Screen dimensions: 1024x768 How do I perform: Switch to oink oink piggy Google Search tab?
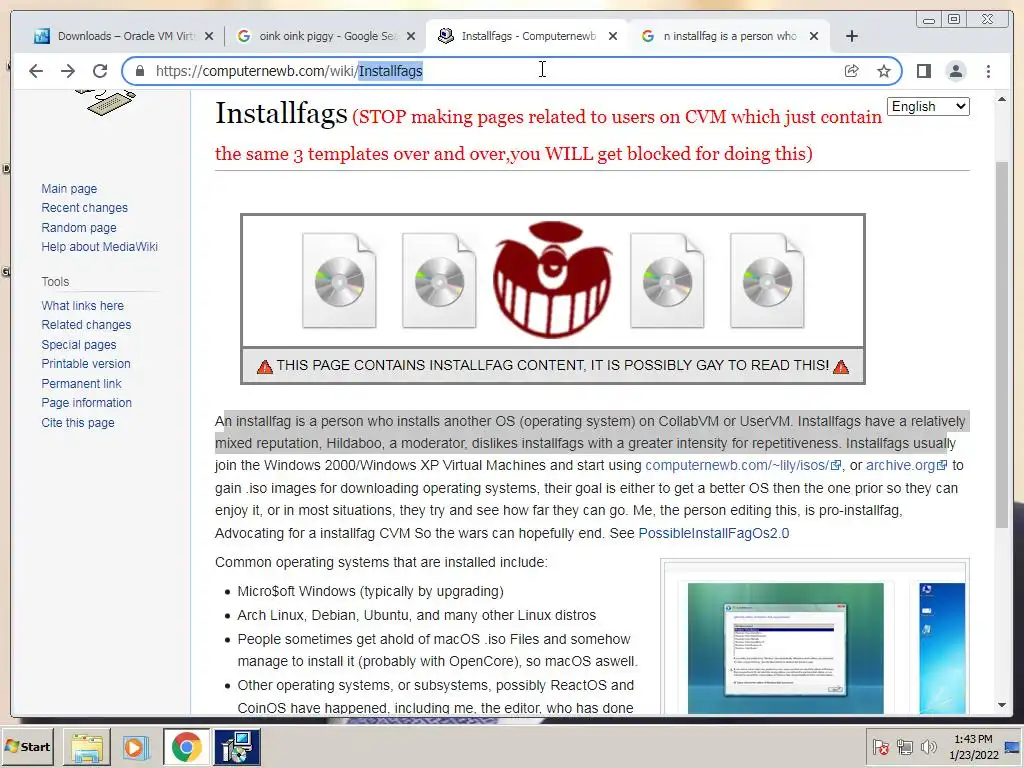[x=327, y=36]
